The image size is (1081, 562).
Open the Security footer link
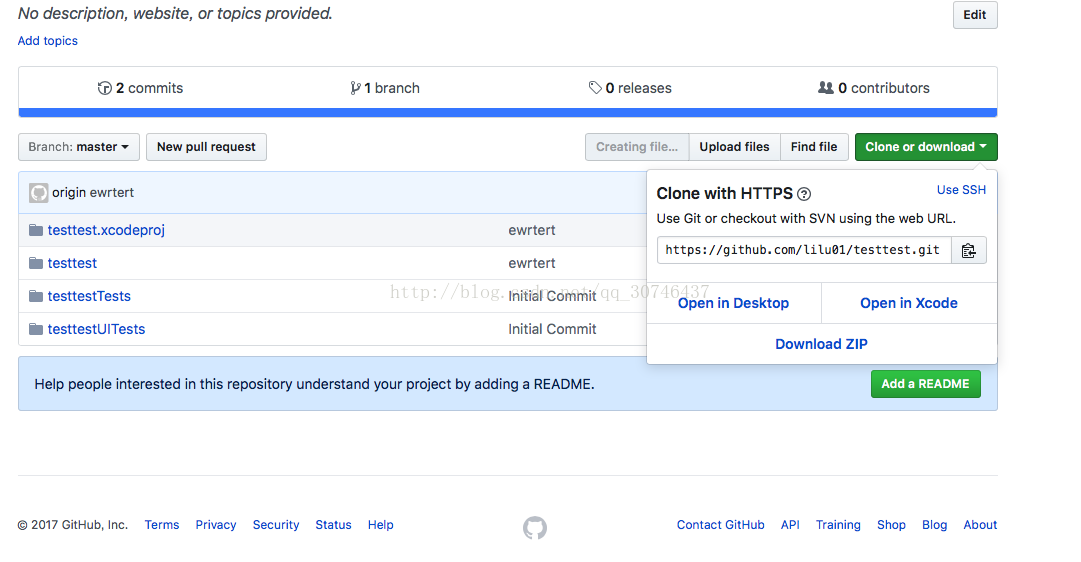(276, 525)
